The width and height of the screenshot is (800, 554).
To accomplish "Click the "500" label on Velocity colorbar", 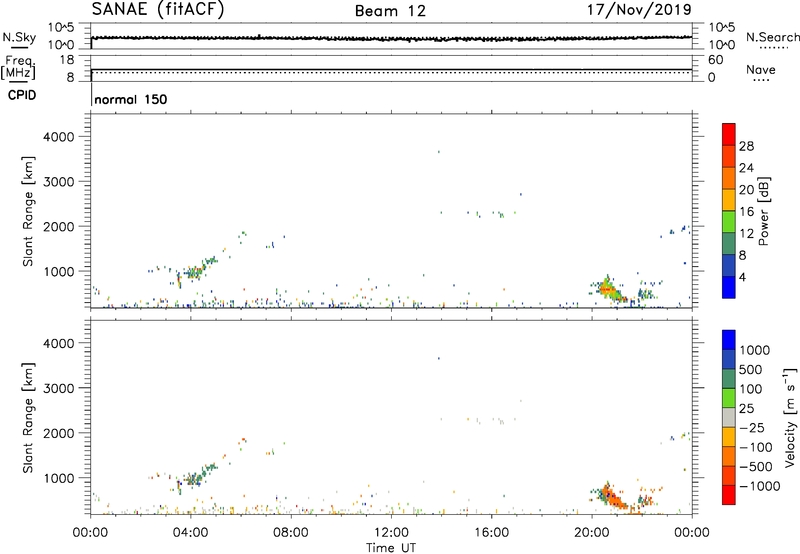I will click(750, 370).
